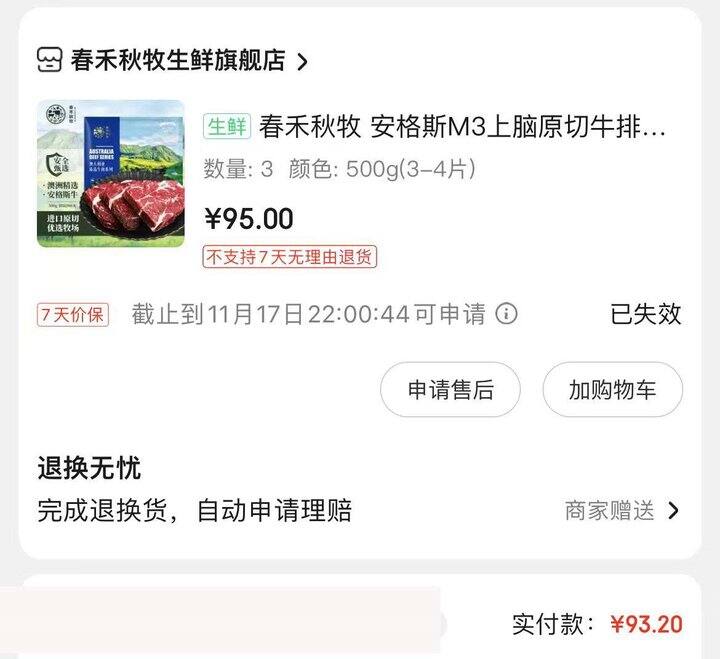
Task: Click the 申请售后 button
Action: pos(450,389)
